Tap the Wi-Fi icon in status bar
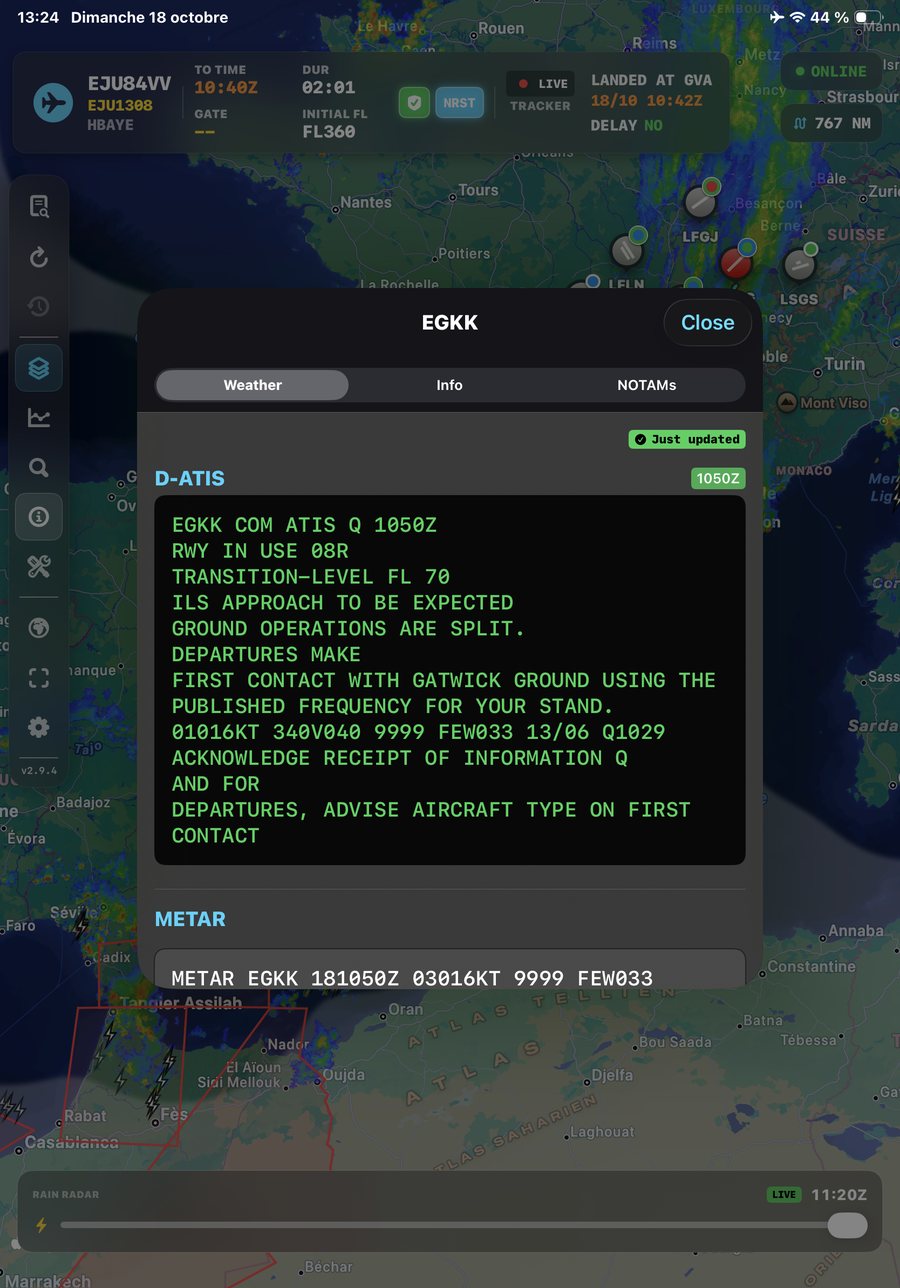Viewport: 900px width, 1288px height. (797, 17)
